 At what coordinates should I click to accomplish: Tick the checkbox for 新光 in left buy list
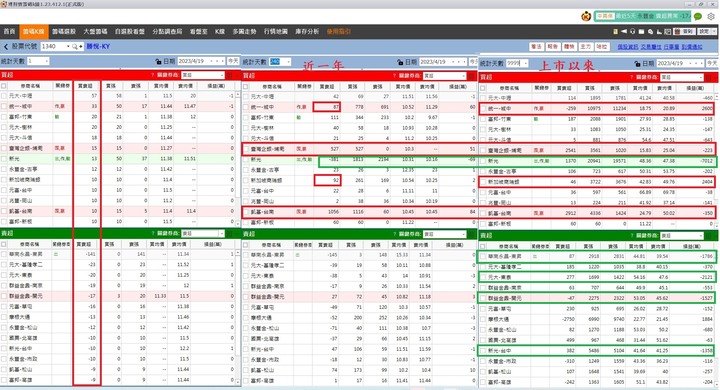pos(4,158)
